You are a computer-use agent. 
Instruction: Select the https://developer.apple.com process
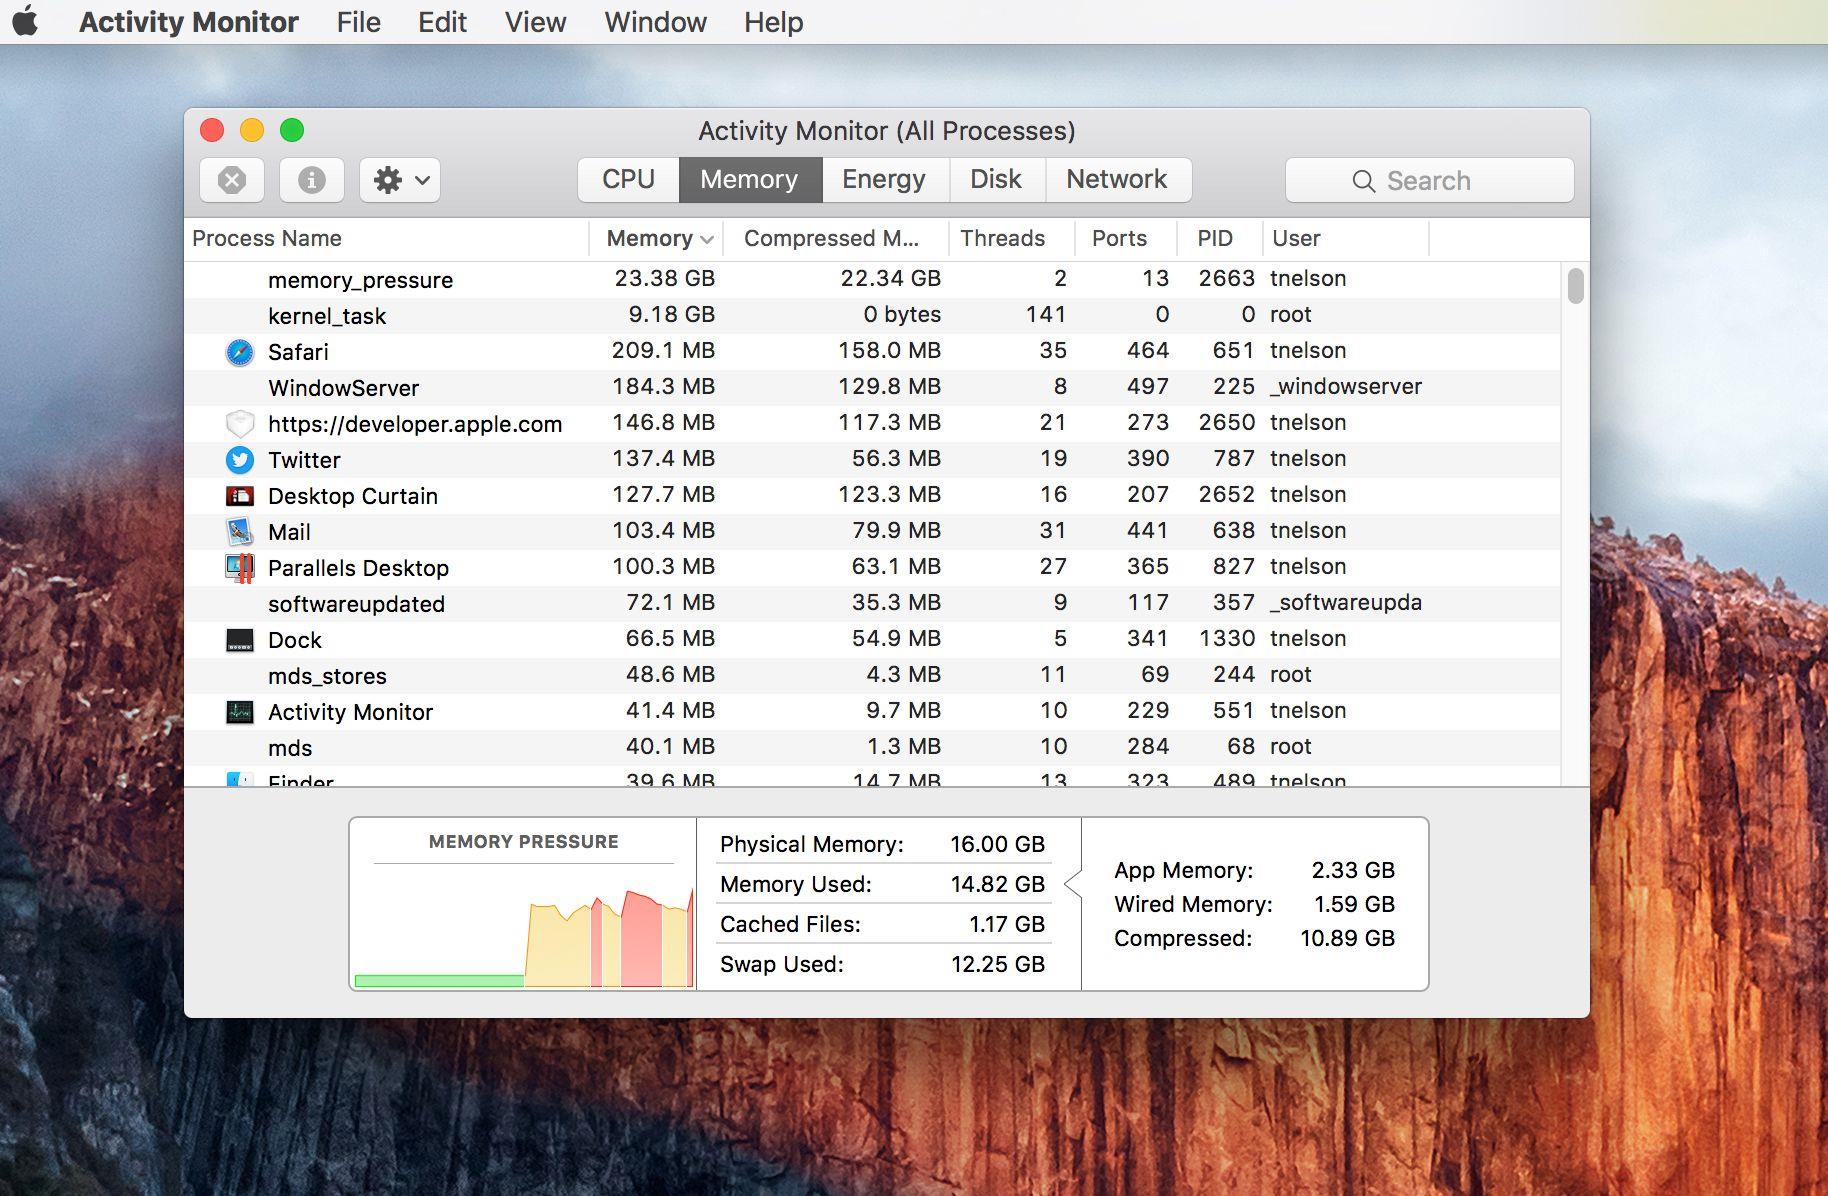pyautogui.click(x=415, y=424)
